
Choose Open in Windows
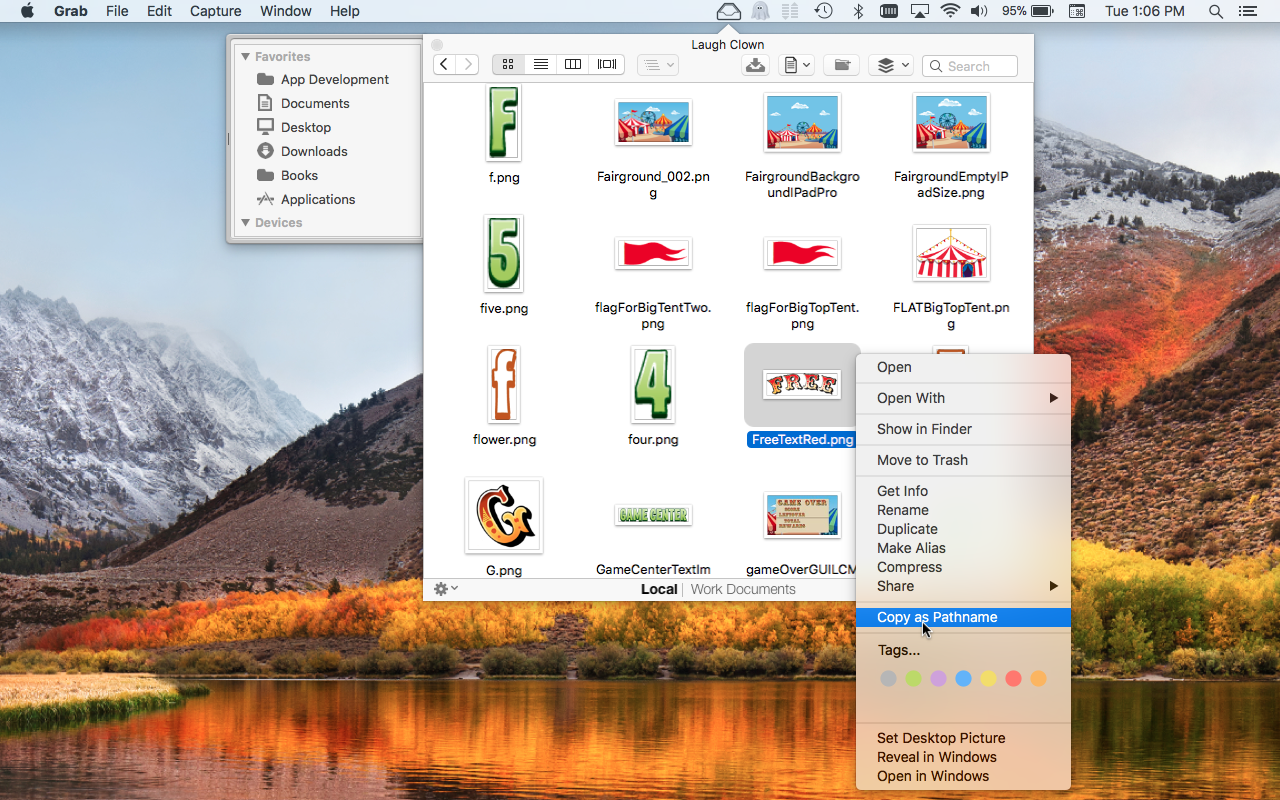(x=963, y=776)
